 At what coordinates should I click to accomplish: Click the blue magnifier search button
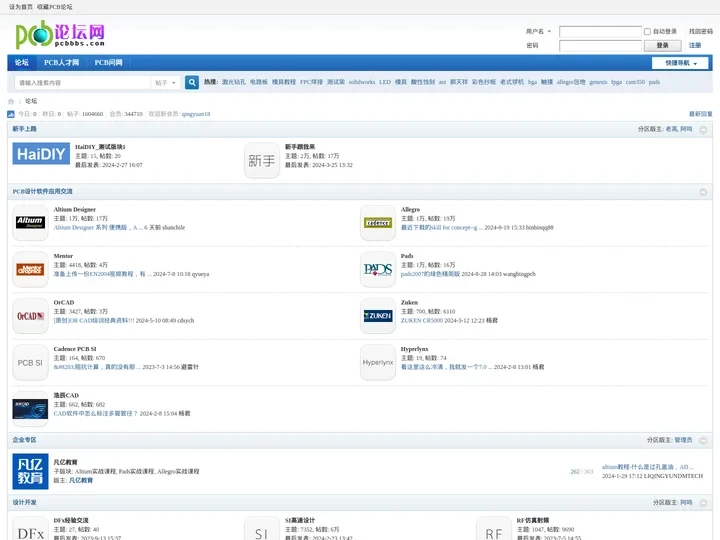[x=192, y=82]
